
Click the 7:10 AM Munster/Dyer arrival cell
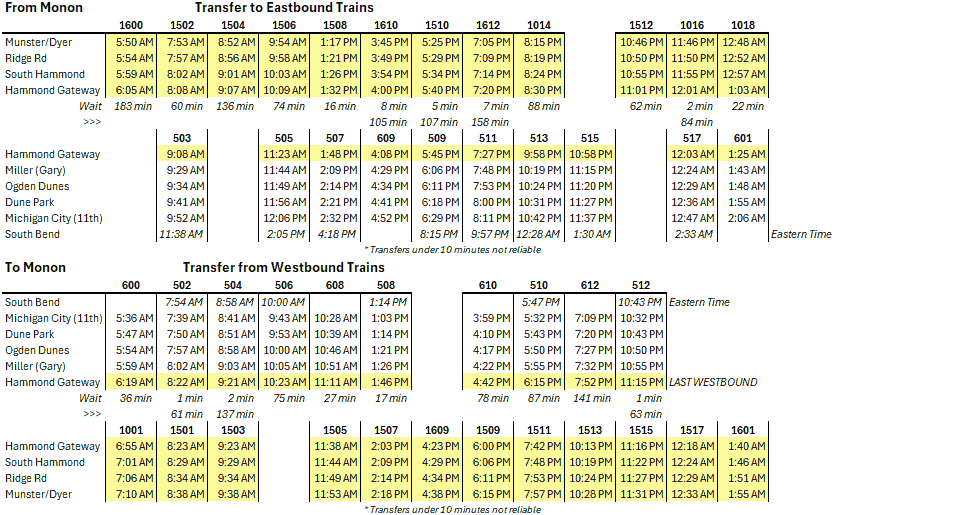[x=132, y=494]
